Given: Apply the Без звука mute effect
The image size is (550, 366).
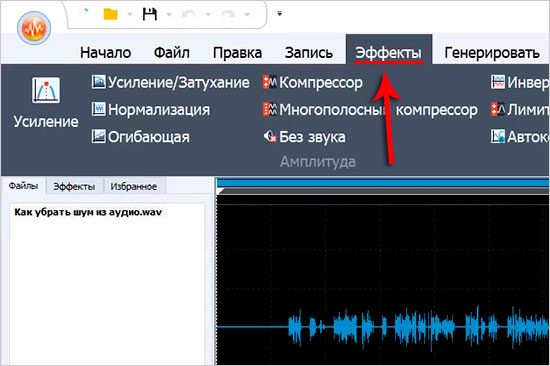Looking at the screenshot, I should (304, 137).
